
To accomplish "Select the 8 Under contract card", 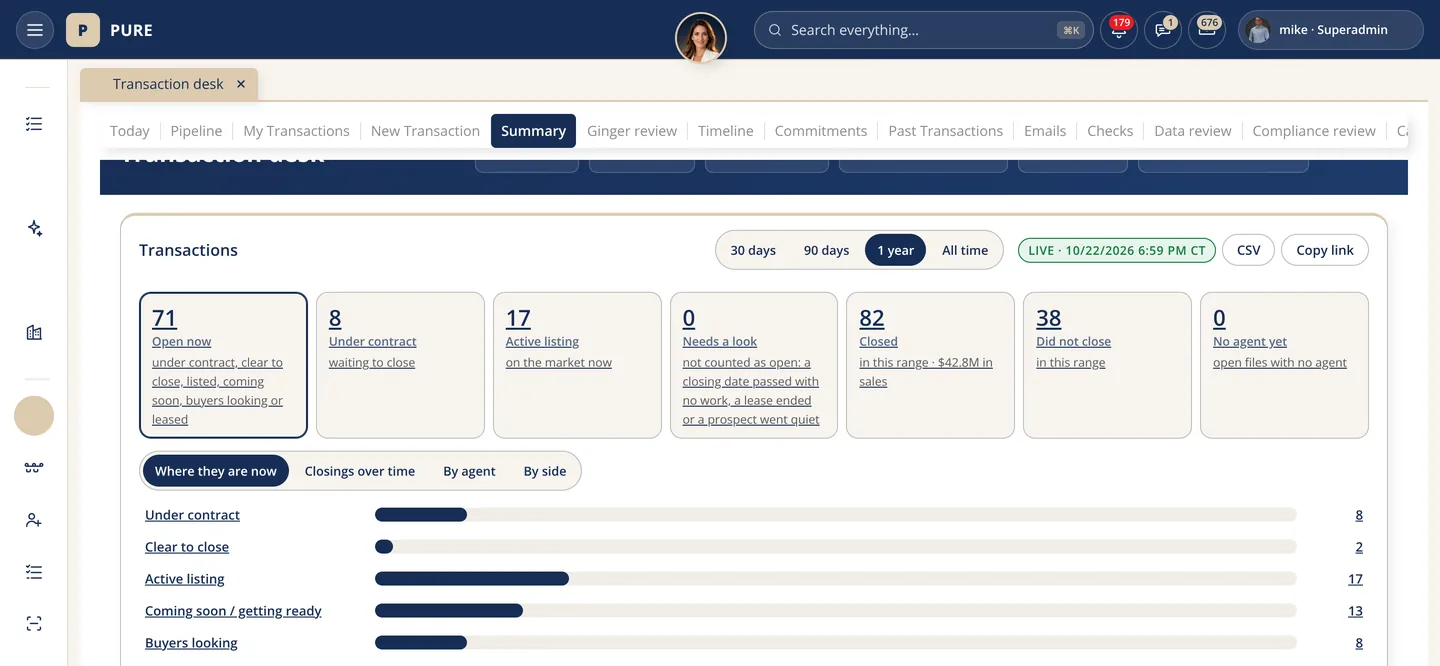I will 400,365.
